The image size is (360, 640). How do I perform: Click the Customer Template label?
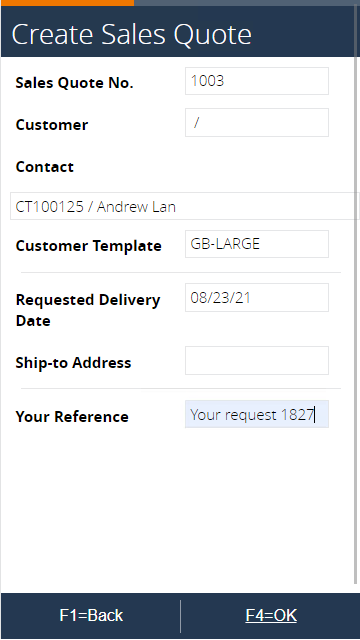[x=89, y=246]
